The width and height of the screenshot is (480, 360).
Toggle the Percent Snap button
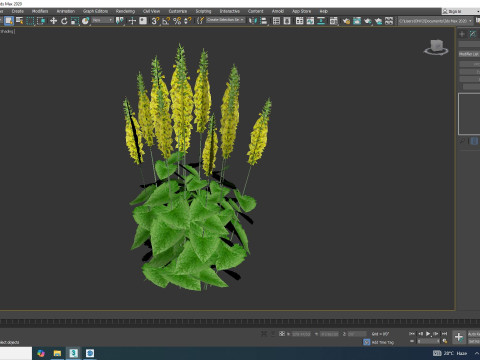[177, 21]
